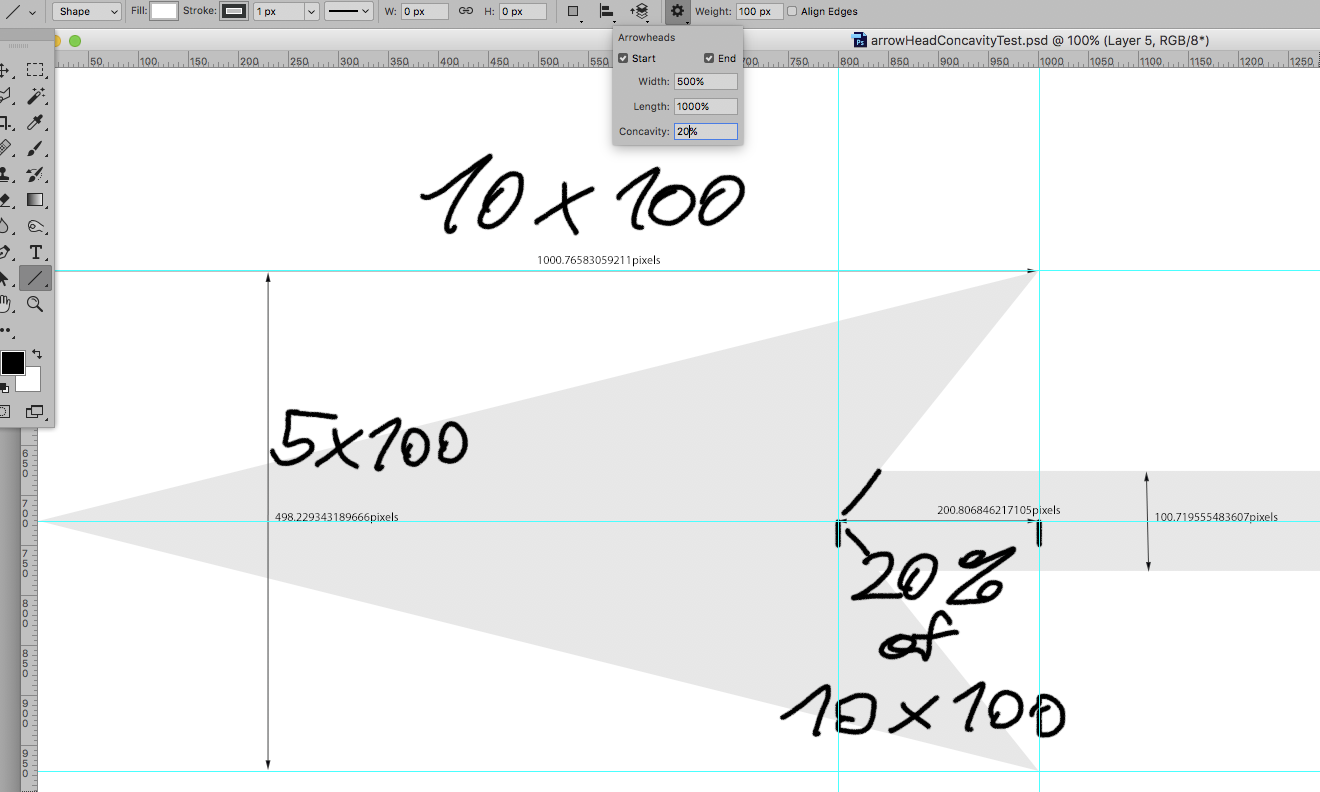Open the stroke width dropdown arrow

[310, 11]
